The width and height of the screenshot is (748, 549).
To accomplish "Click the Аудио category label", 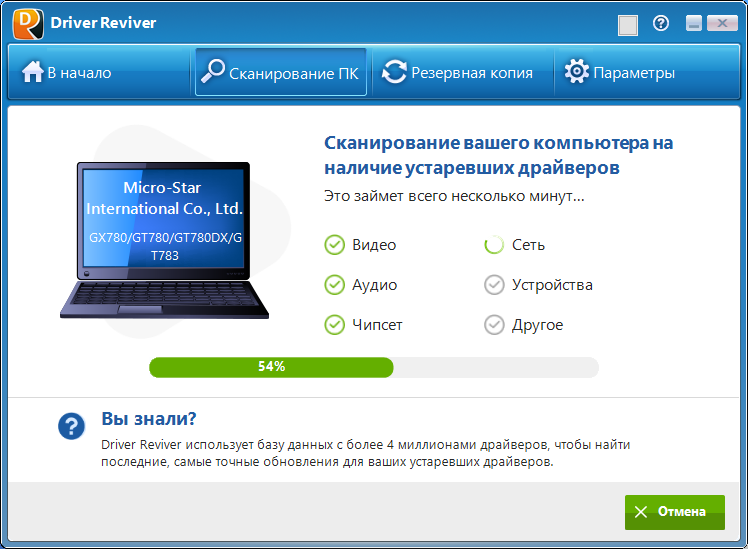I will pyautogui.click(x=374, y=285).
